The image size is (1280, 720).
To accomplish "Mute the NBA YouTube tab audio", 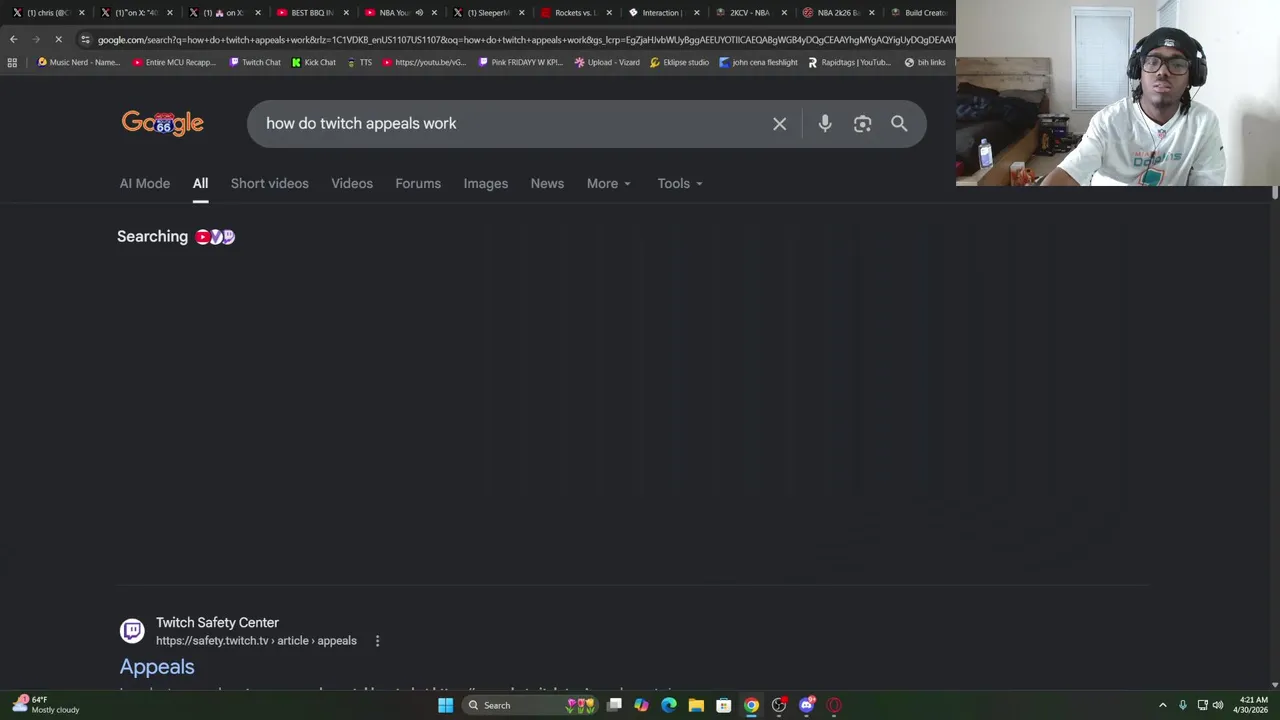I will [419, 13].
